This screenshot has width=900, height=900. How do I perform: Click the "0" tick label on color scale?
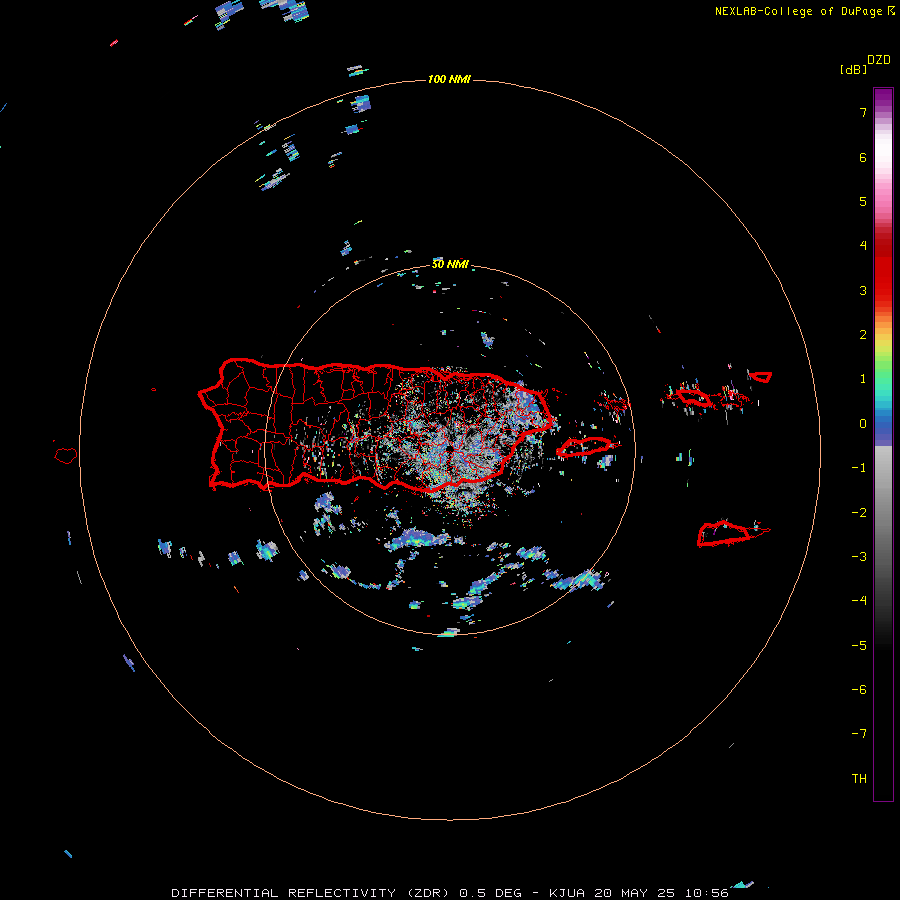[863, 424]
